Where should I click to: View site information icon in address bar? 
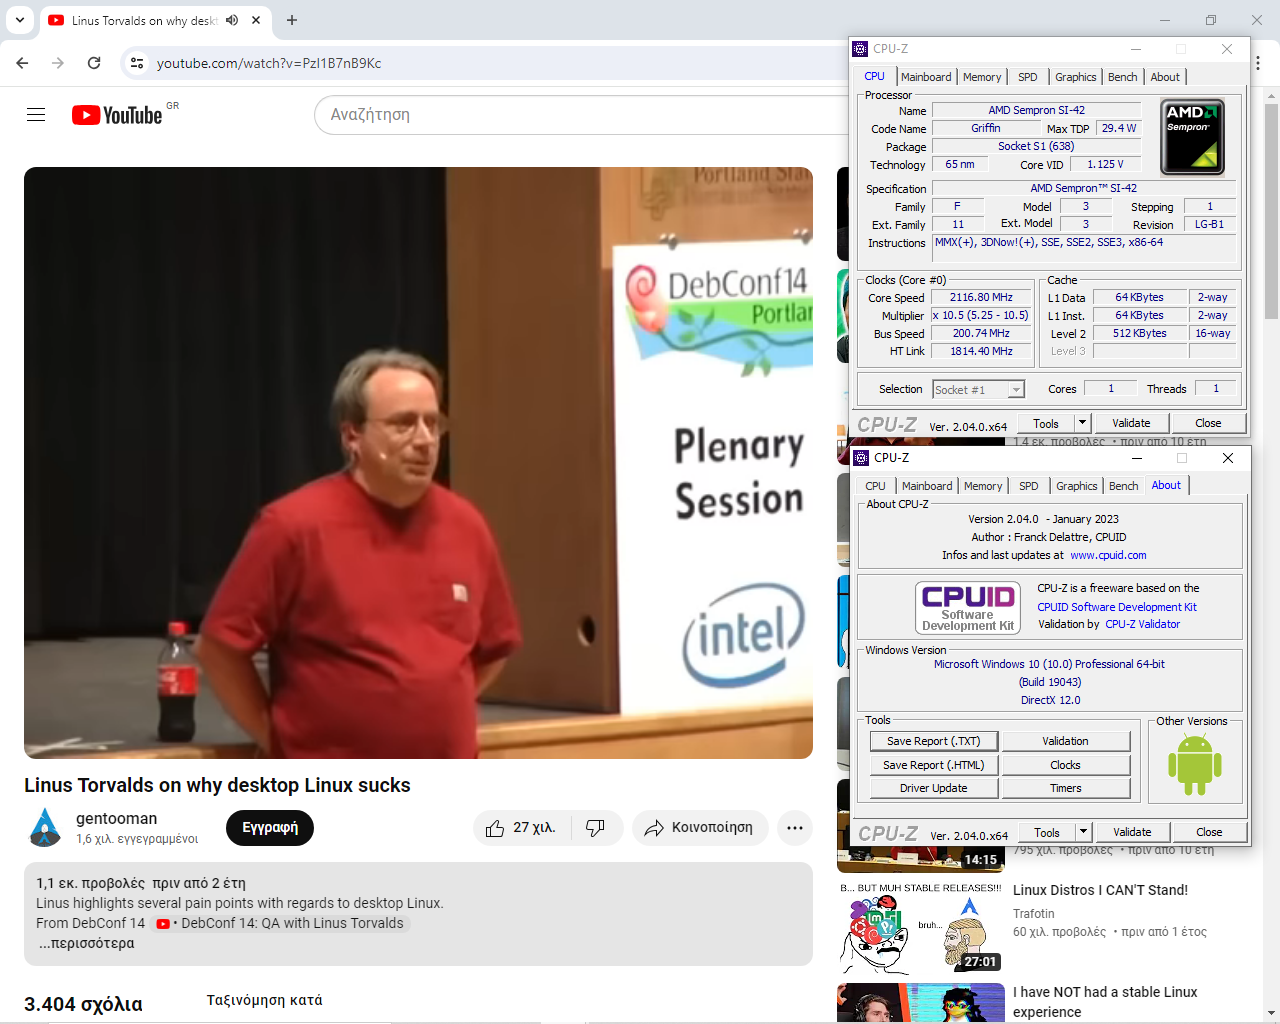click(x=137, y=63)
